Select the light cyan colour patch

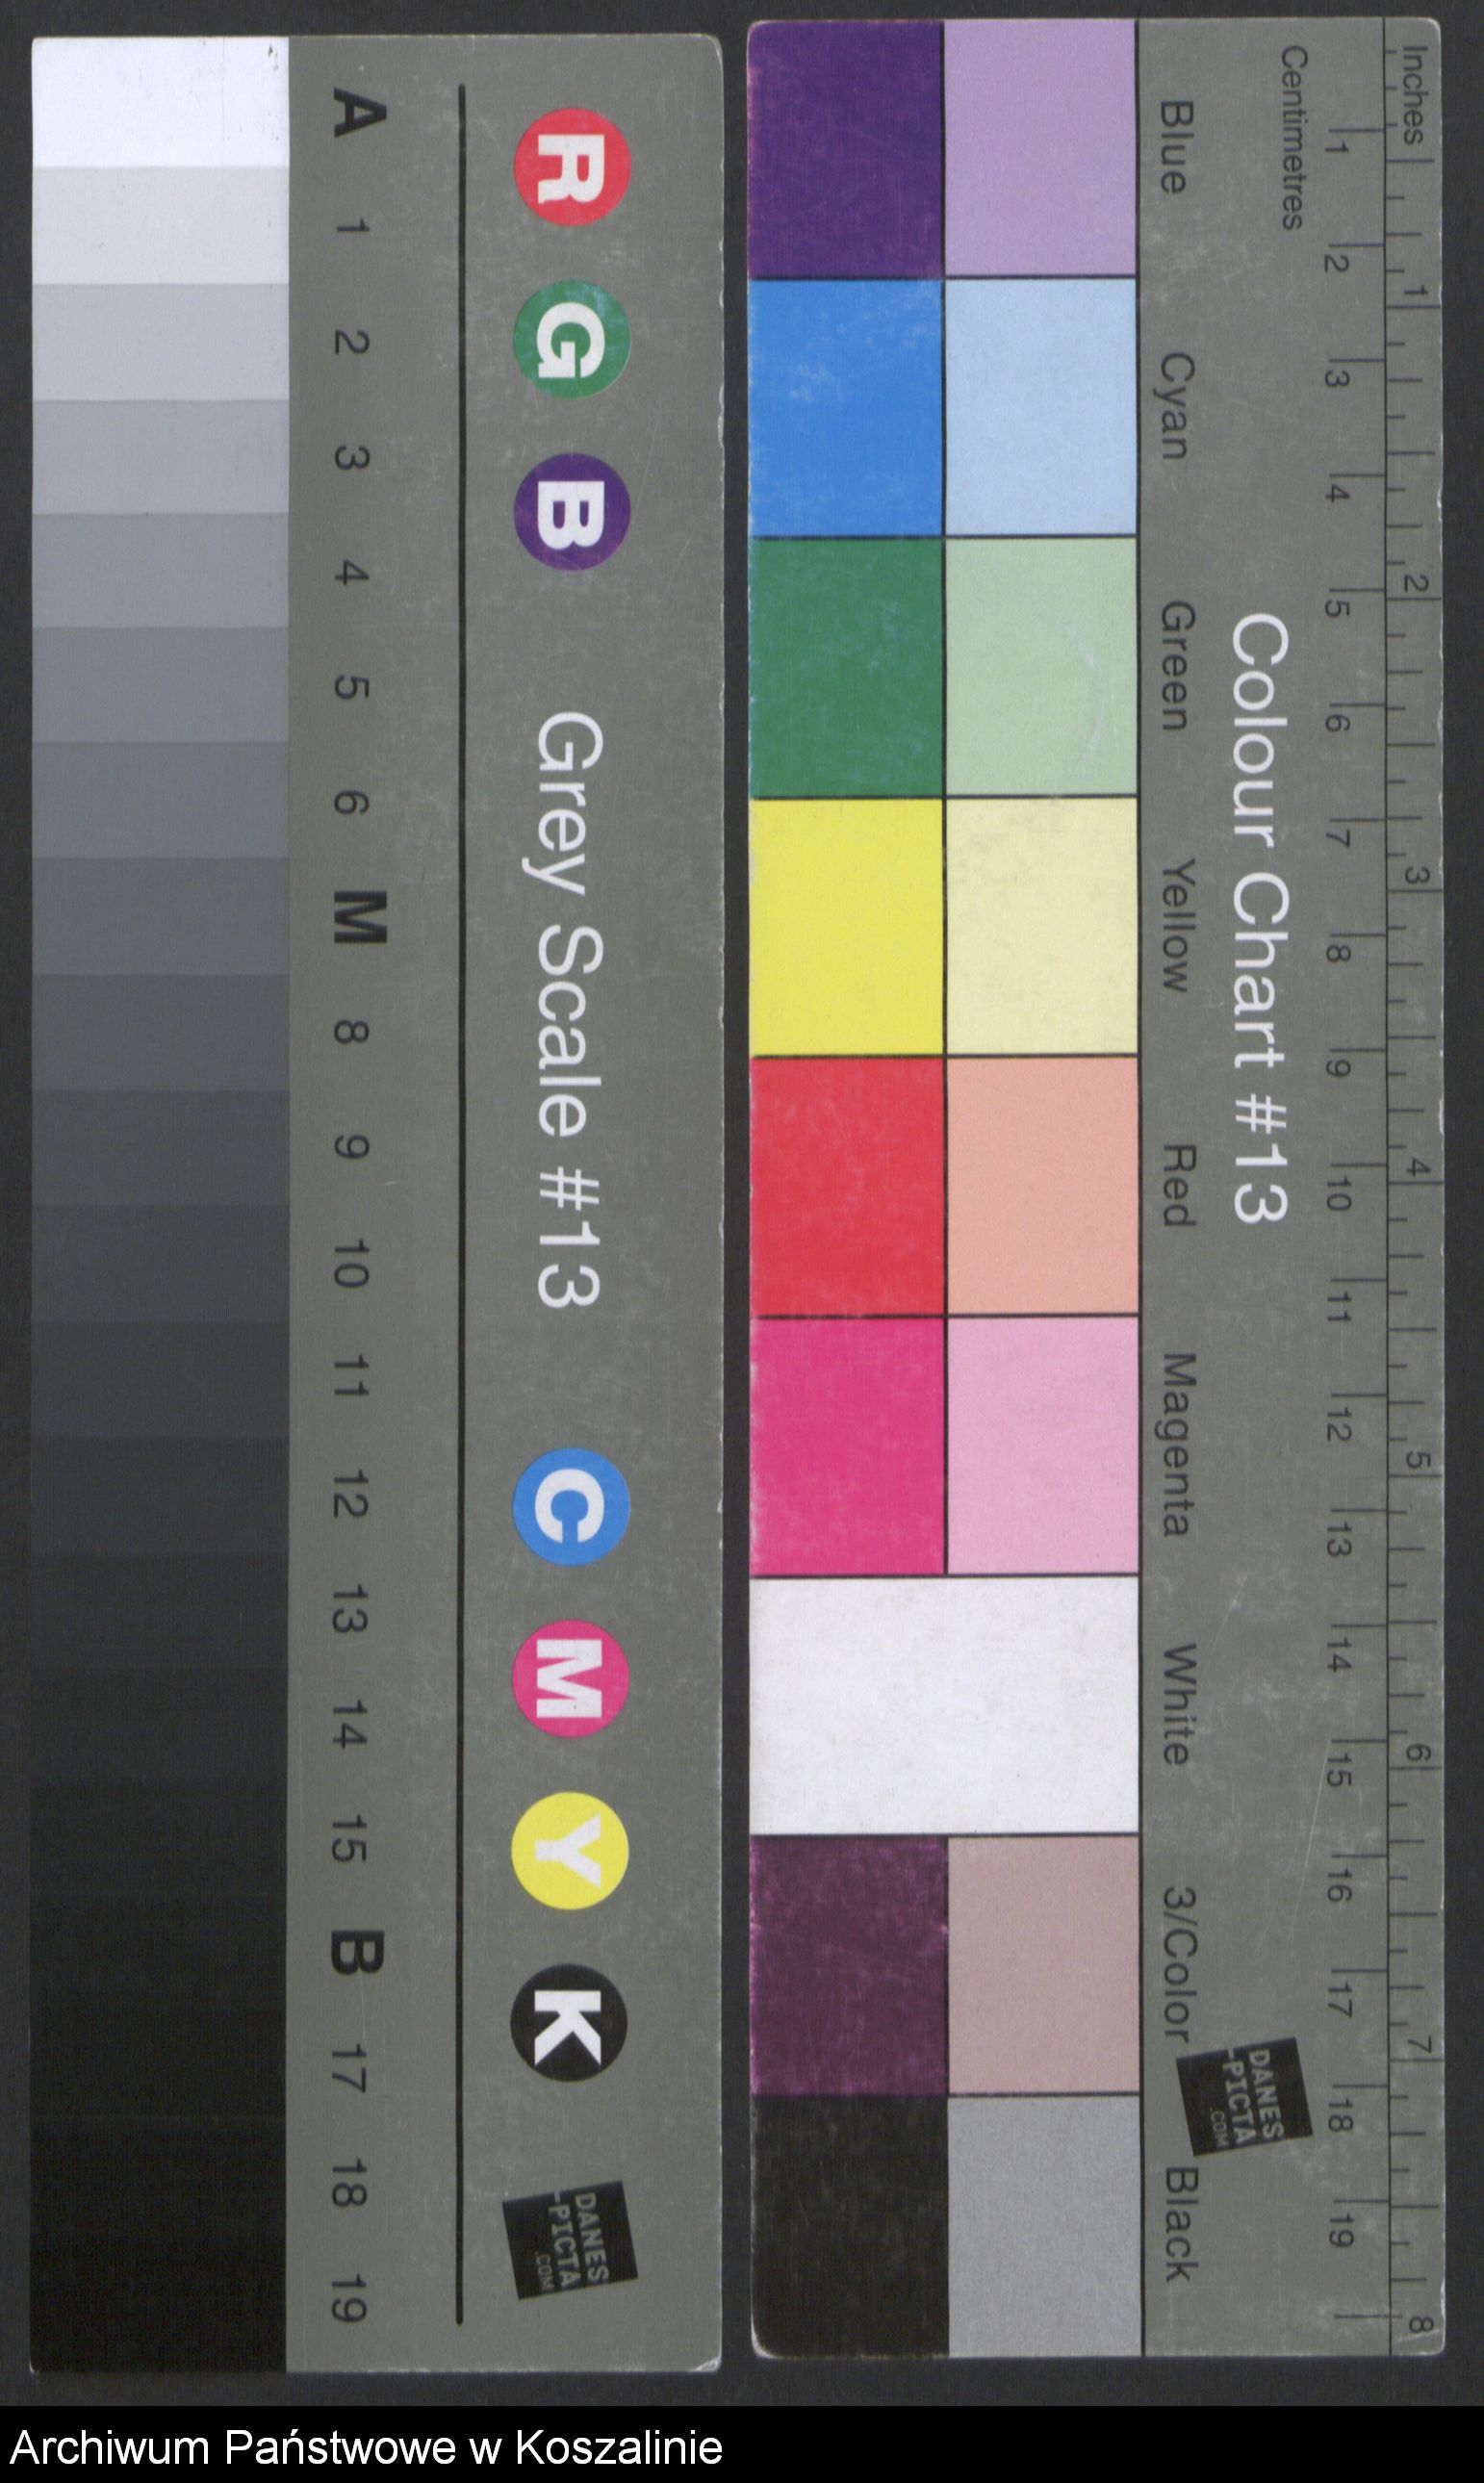1040,407
